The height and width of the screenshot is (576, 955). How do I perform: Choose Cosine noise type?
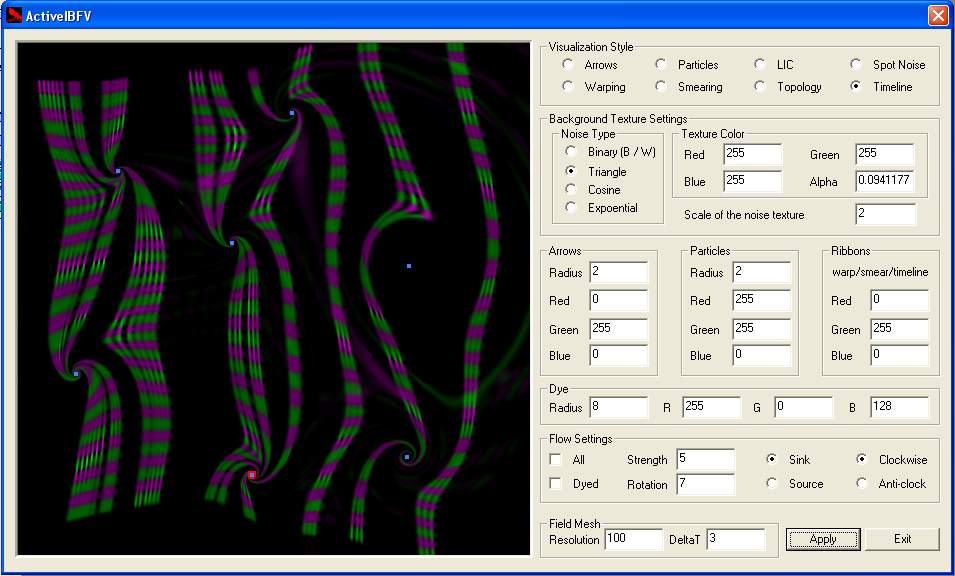tap(571, 189)
